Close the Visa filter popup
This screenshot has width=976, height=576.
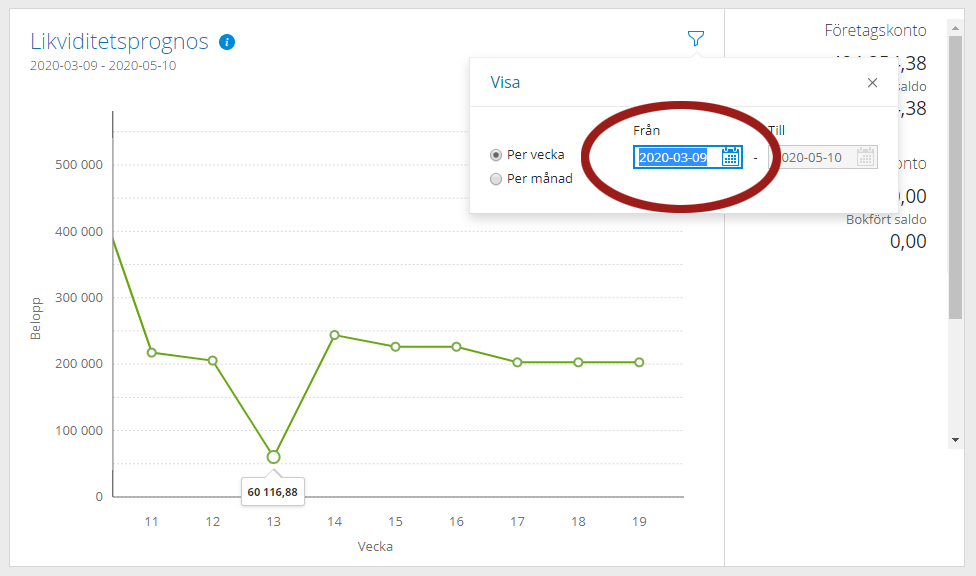(872, 83)
